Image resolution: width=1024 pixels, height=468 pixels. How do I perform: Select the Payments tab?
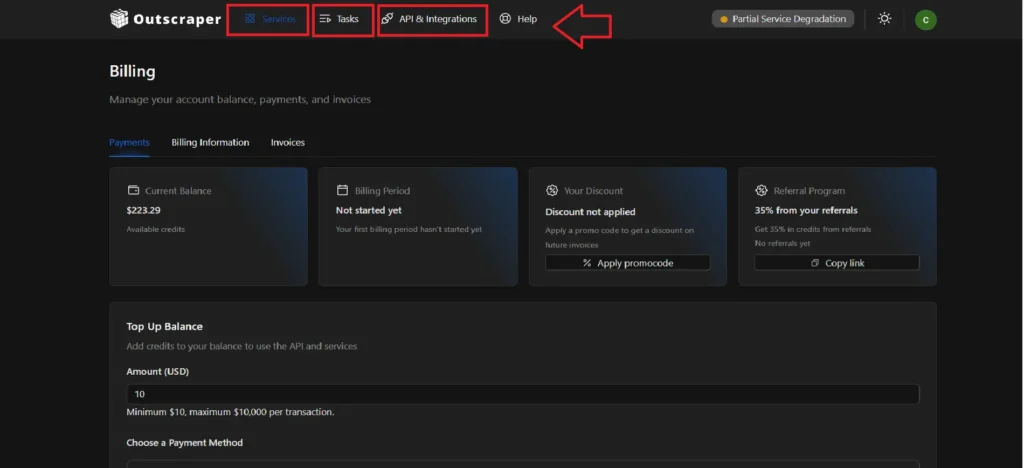coord(129,142)
